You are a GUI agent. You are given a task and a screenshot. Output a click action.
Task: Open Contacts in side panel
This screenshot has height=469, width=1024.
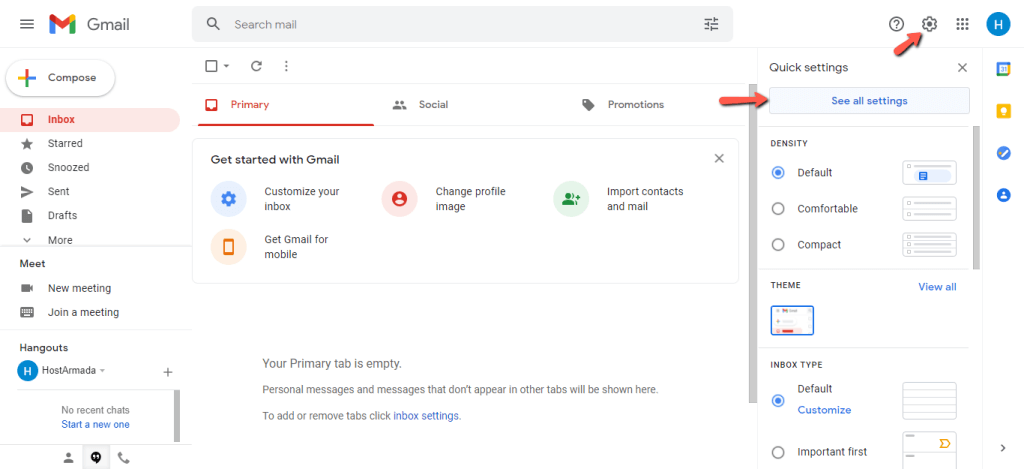point(1003,195)
